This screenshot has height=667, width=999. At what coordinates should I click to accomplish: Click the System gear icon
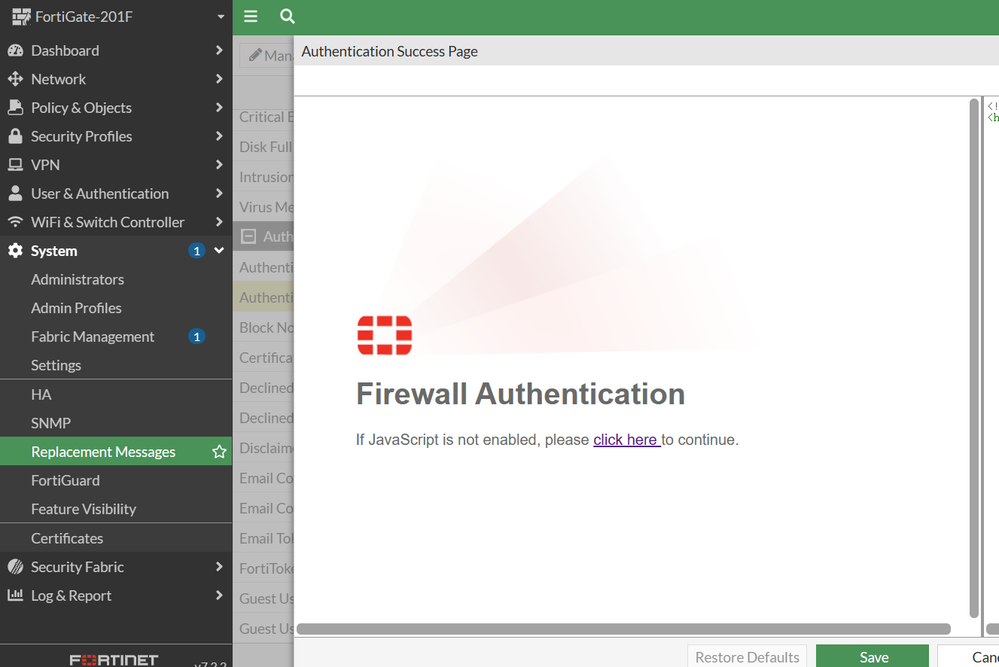coord(15,251)
